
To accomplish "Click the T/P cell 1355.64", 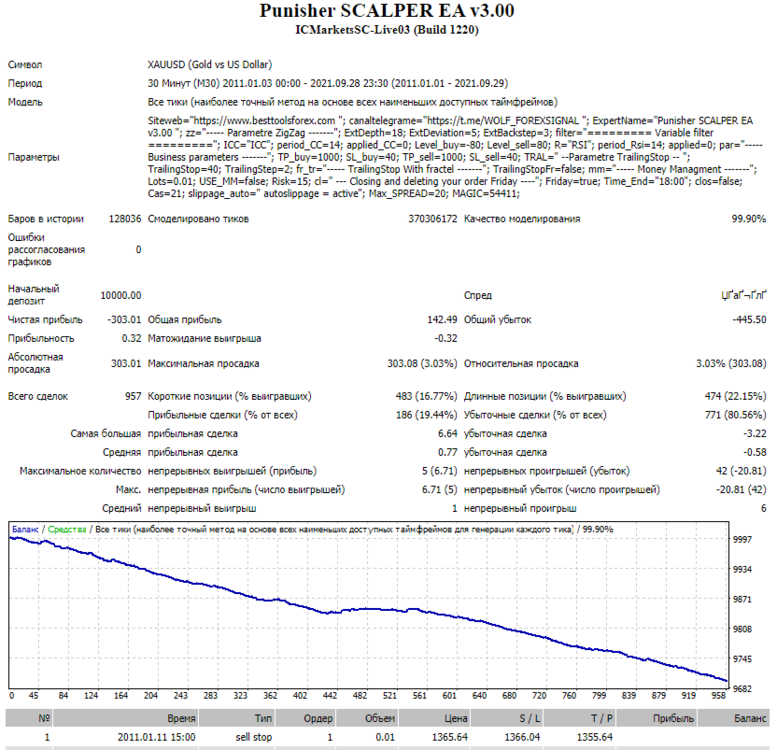I will (x=595, y=737).
